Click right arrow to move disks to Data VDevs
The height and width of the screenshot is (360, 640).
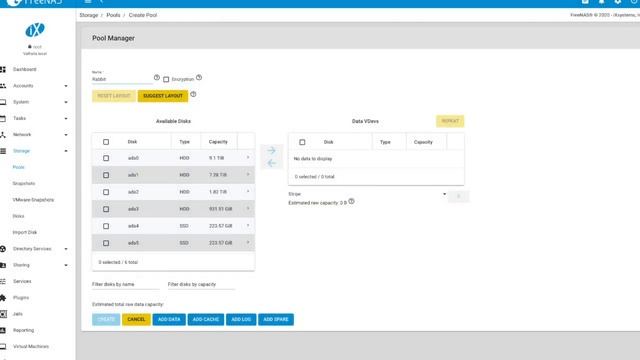tap(271, 151)
